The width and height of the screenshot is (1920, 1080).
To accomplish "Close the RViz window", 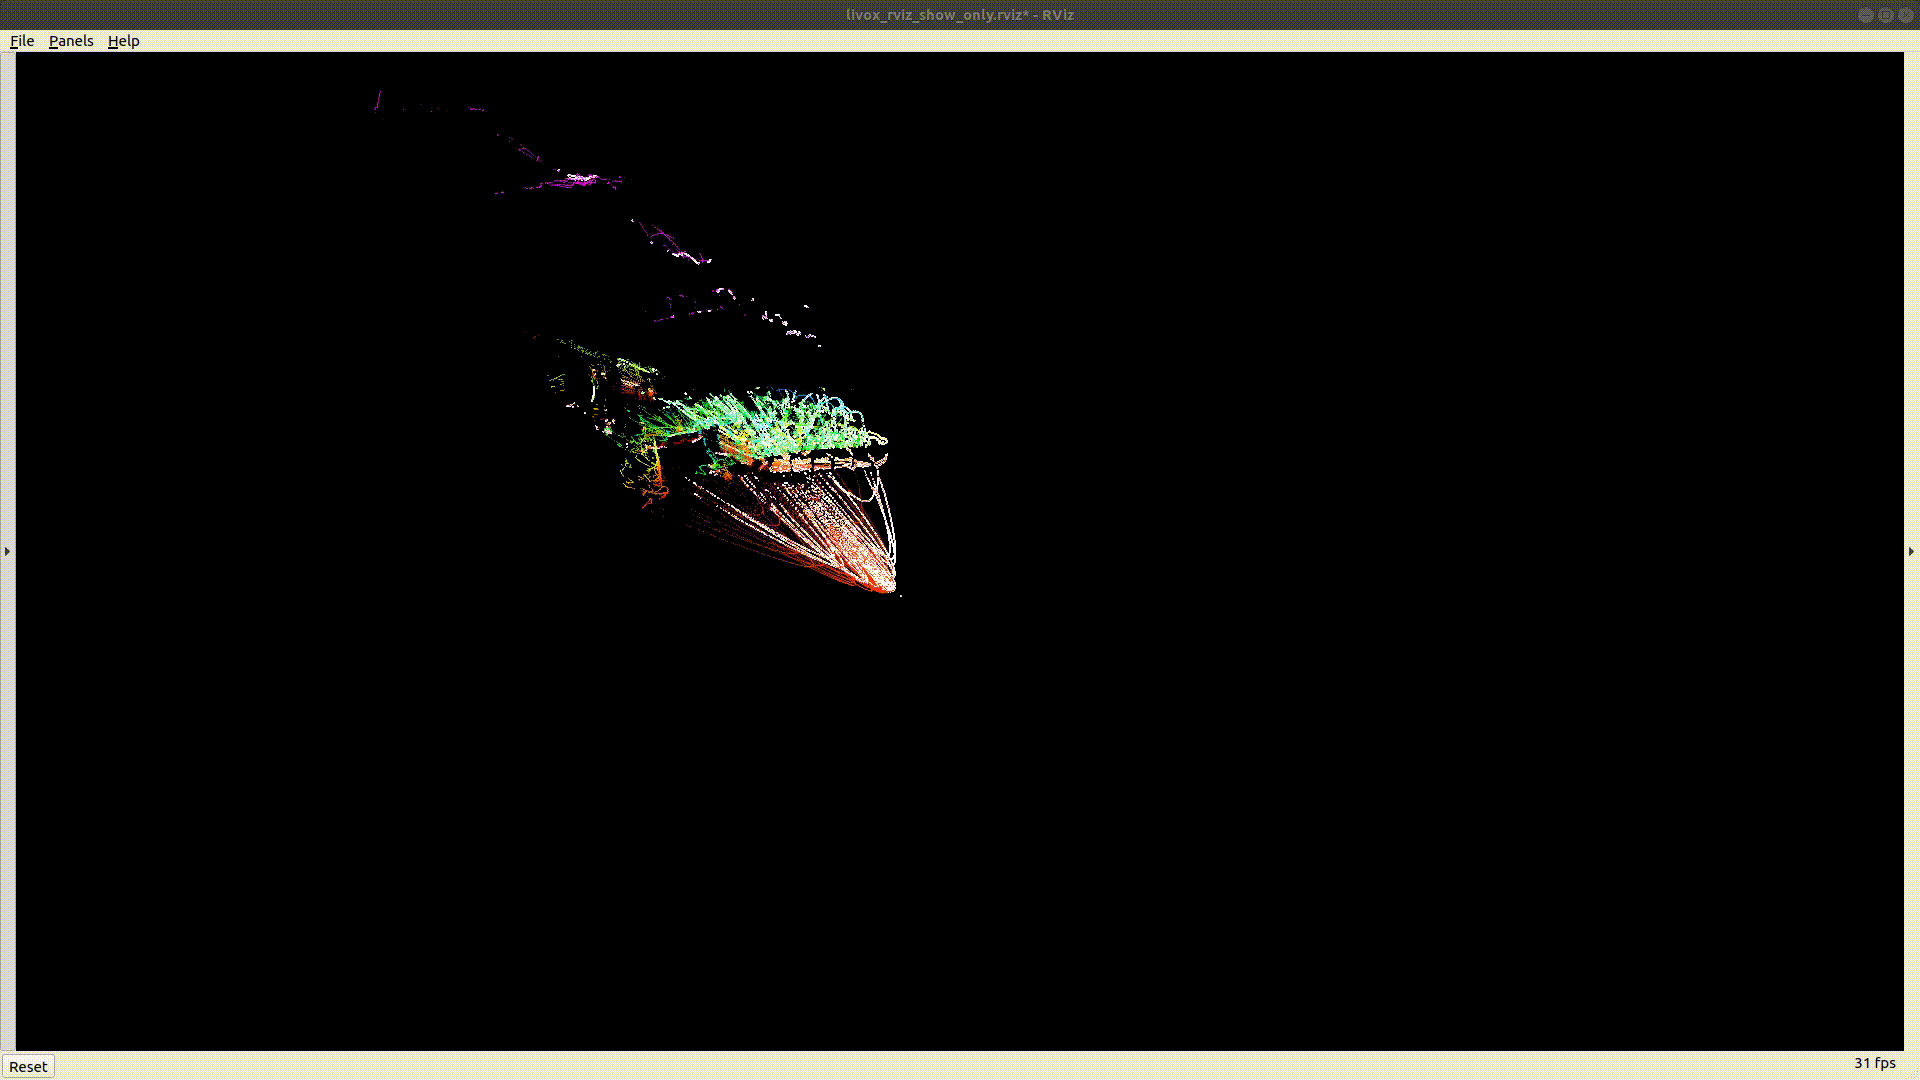I will 1905,15.
